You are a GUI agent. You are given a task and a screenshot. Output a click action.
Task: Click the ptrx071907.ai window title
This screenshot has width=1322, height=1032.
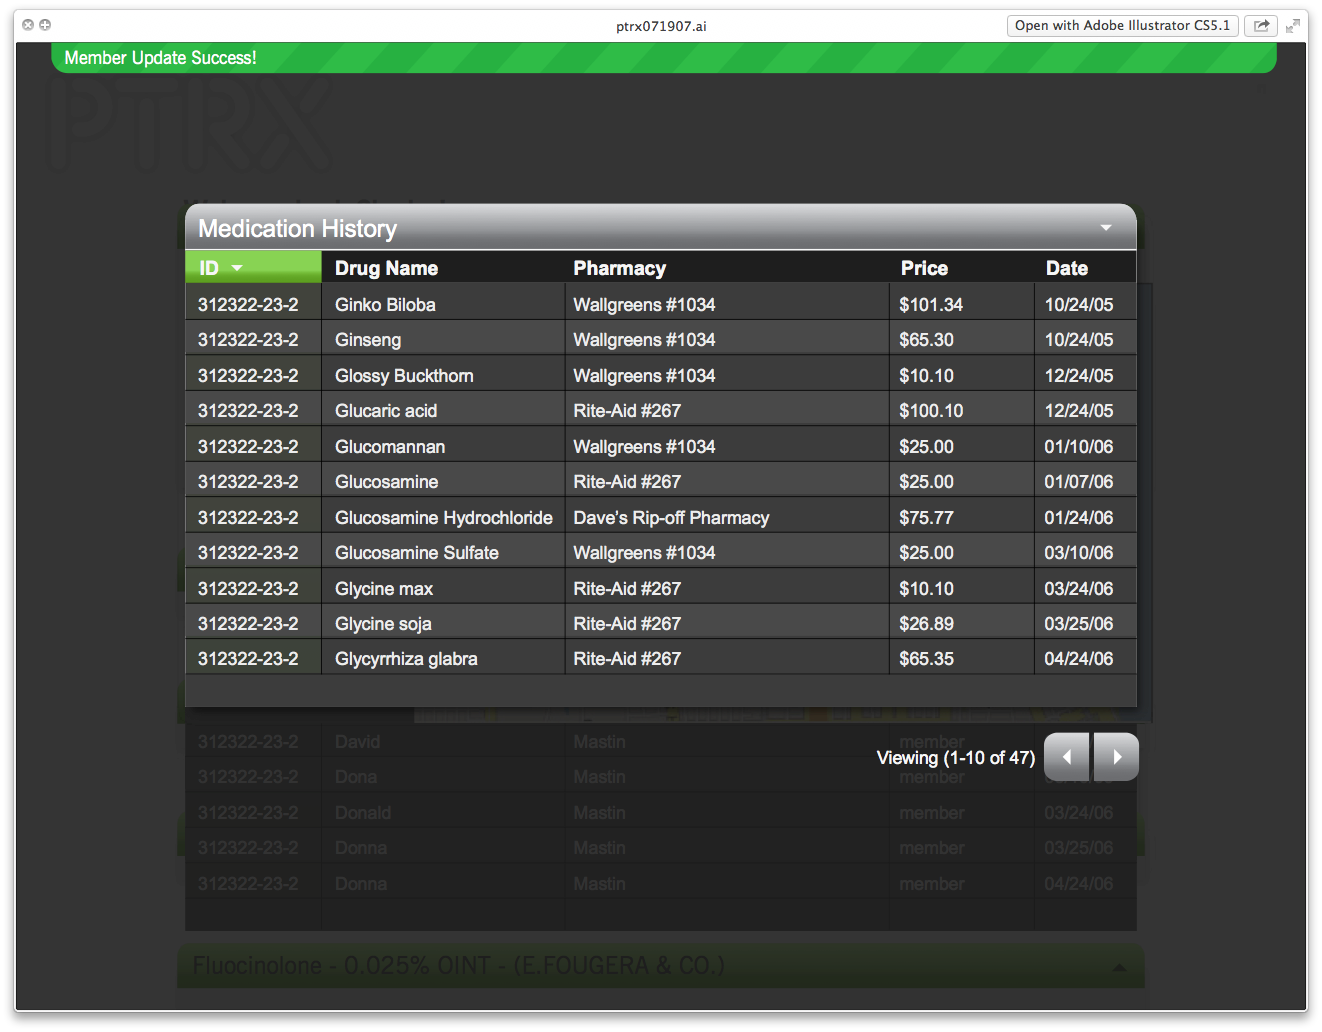pos(661,26)
